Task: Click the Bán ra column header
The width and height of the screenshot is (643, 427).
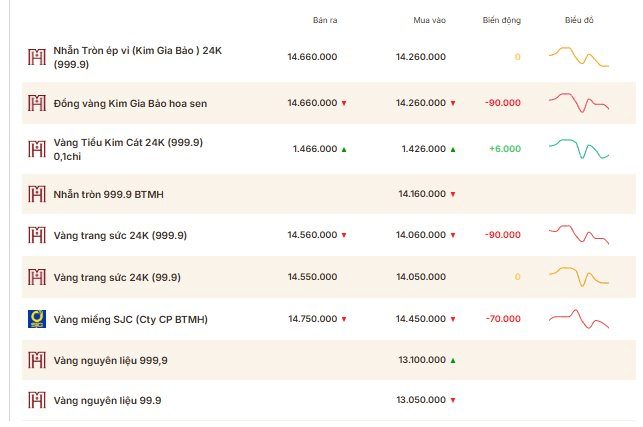Action: pyautogui.click(x=325, y=20)
